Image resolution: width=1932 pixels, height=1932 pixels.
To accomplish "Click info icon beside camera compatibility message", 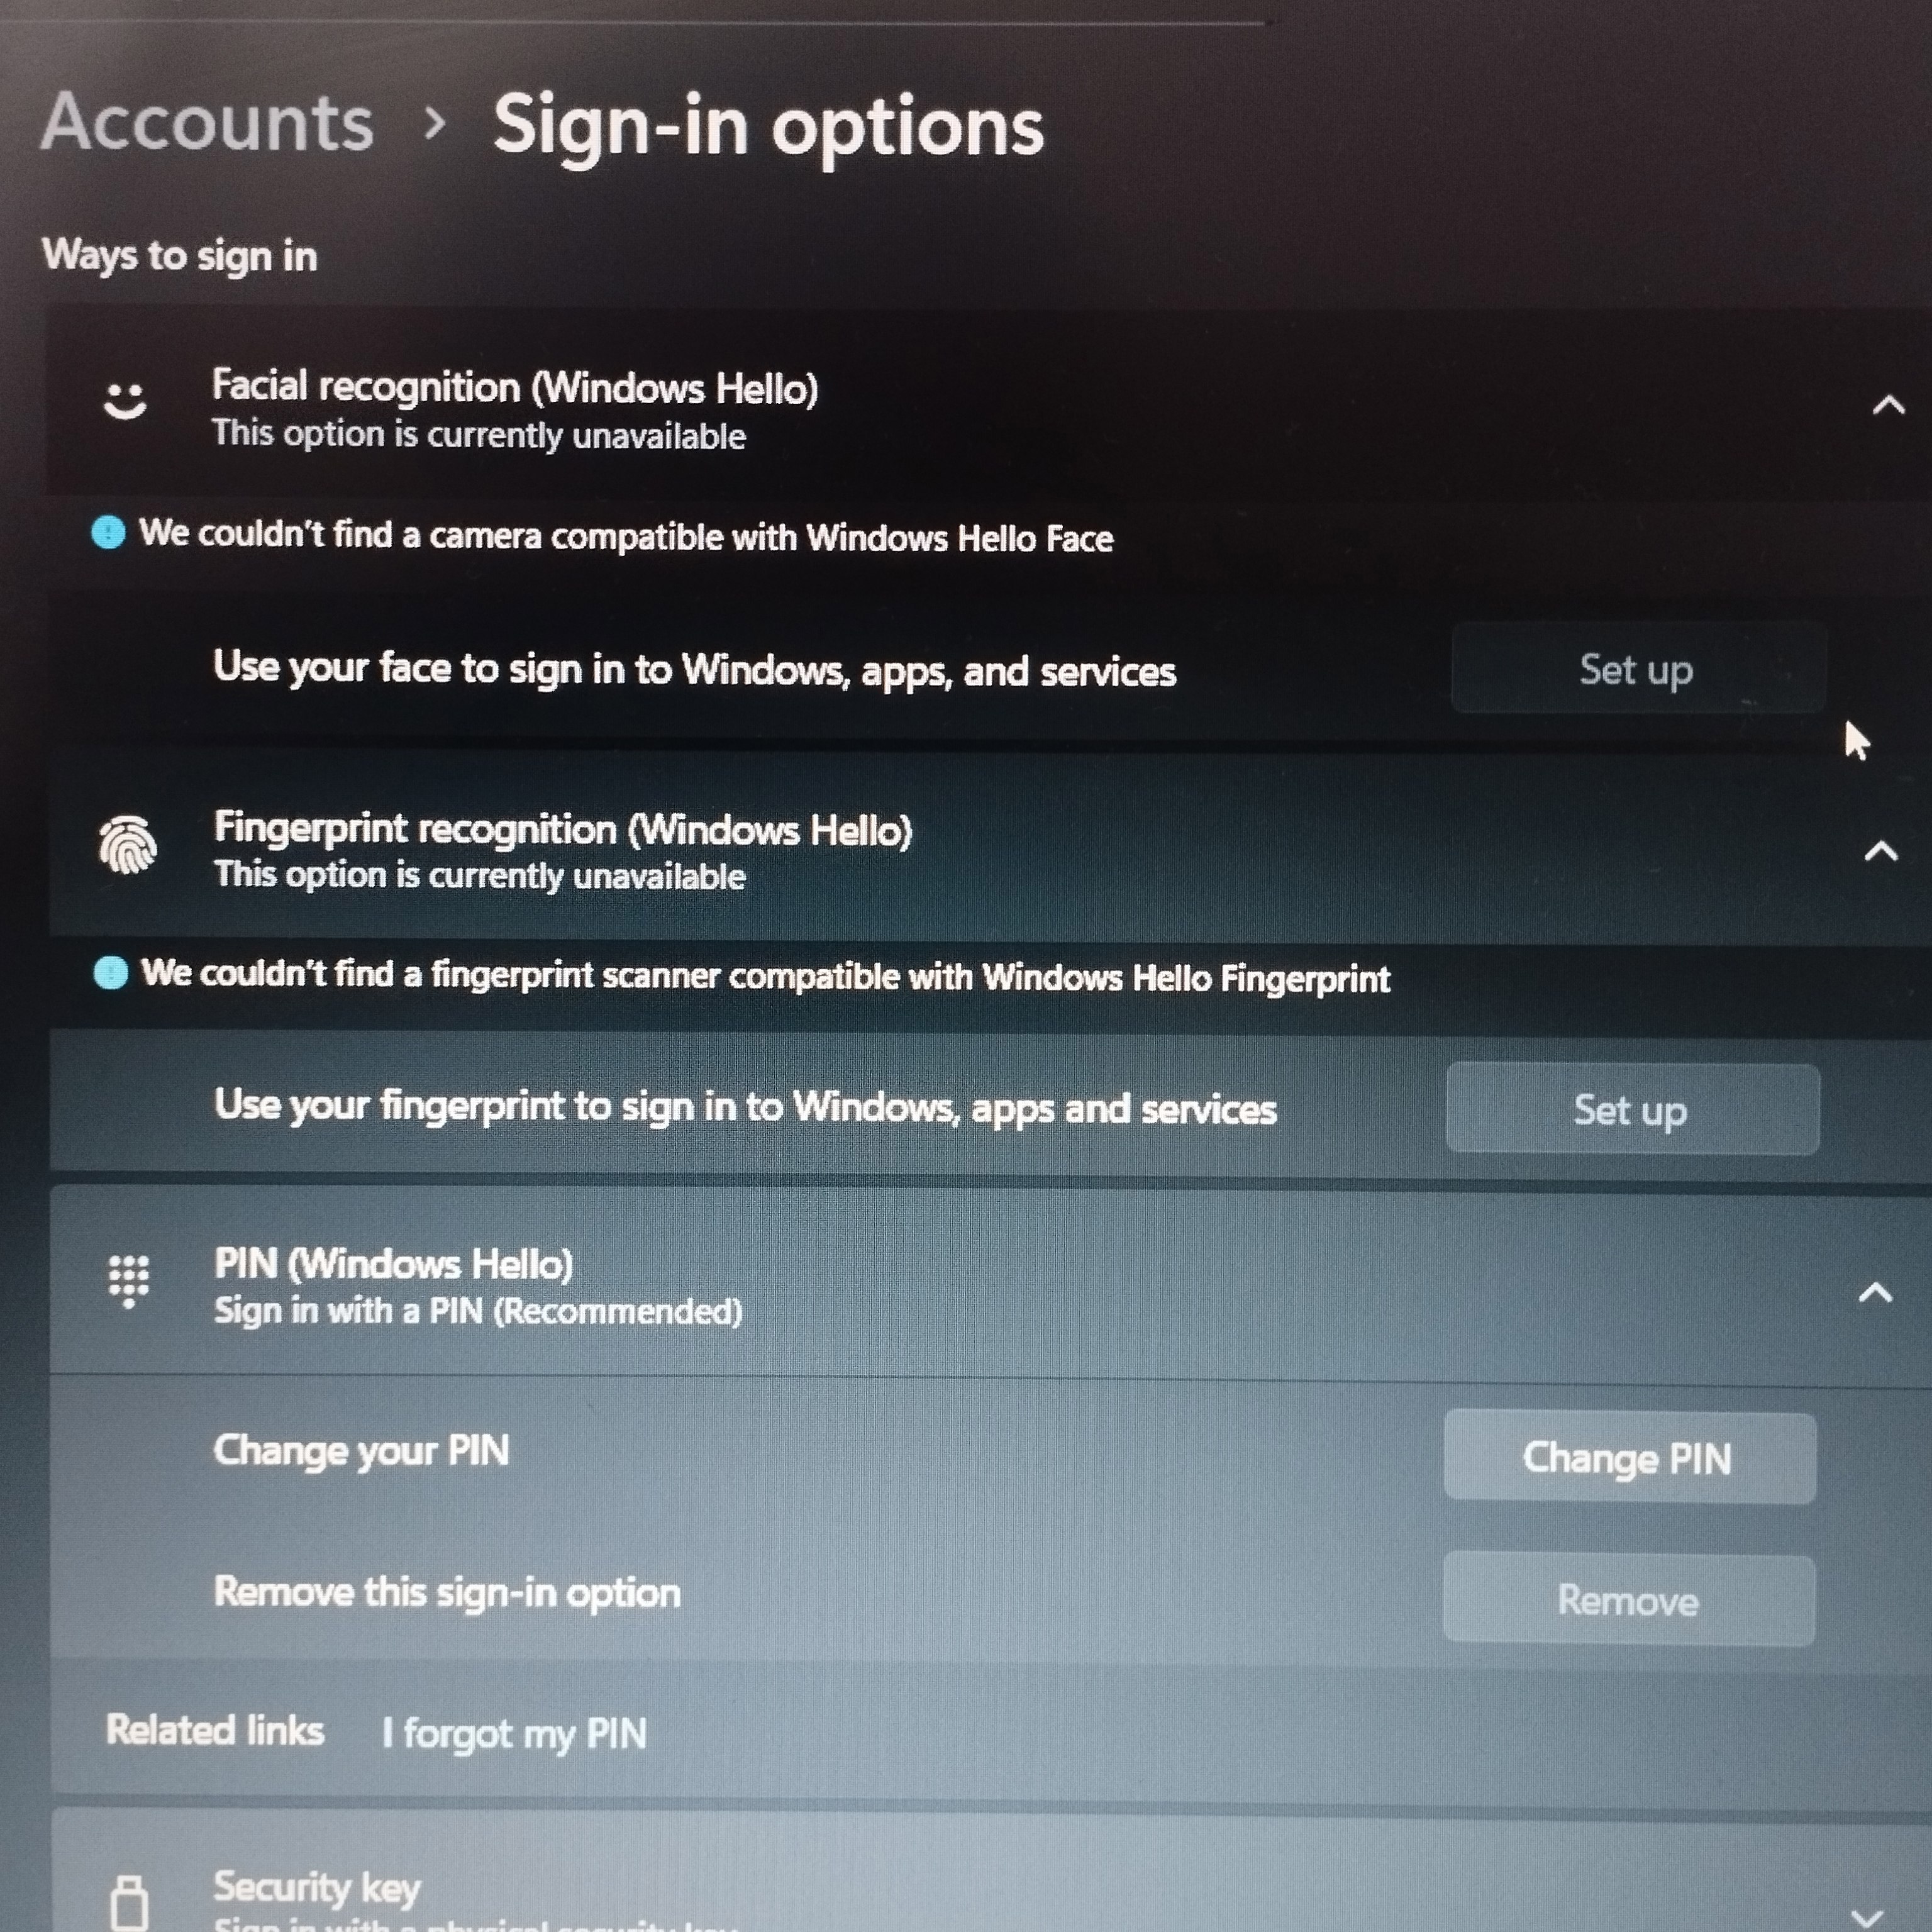I will tap(108, 532).
